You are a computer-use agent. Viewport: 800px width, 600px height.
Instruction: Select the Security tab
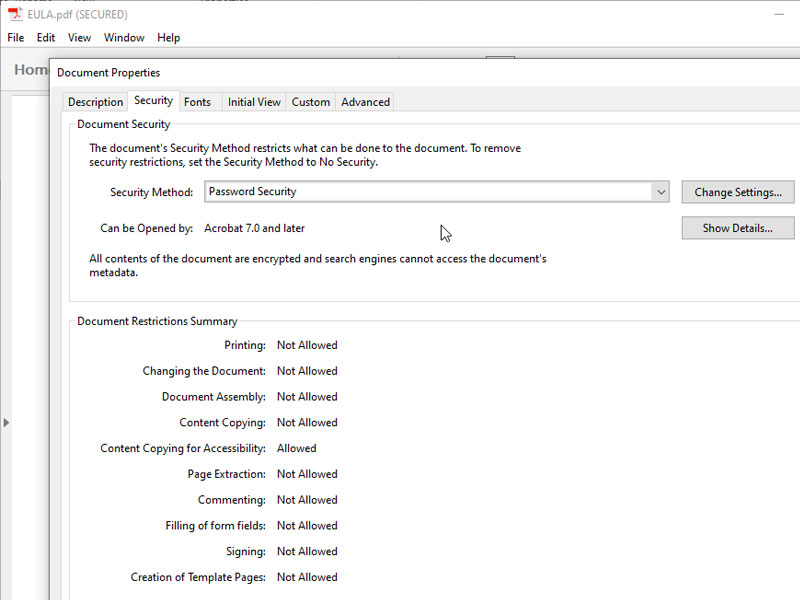154,101
